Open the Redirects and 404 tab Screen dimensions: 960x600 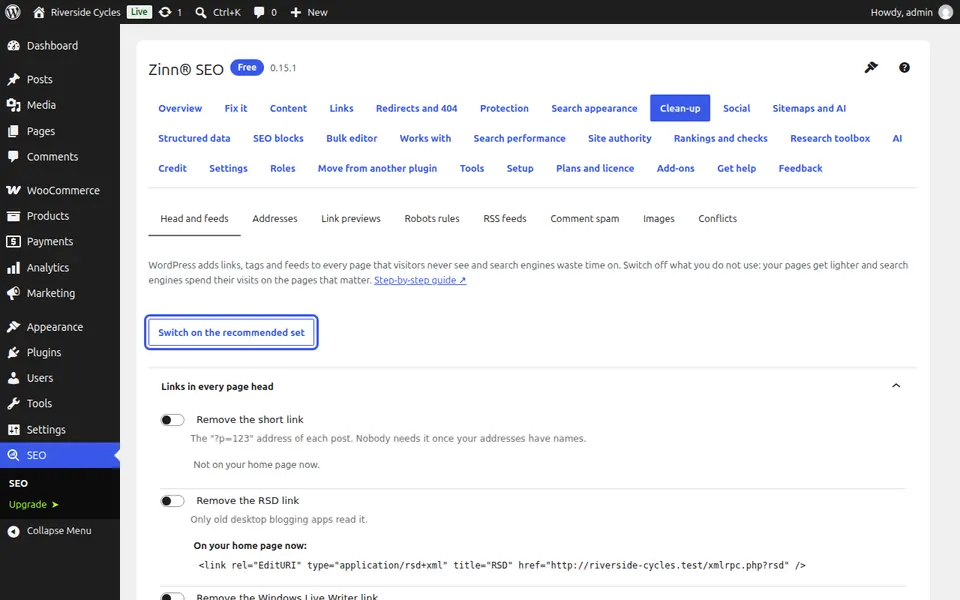point(416,108)
